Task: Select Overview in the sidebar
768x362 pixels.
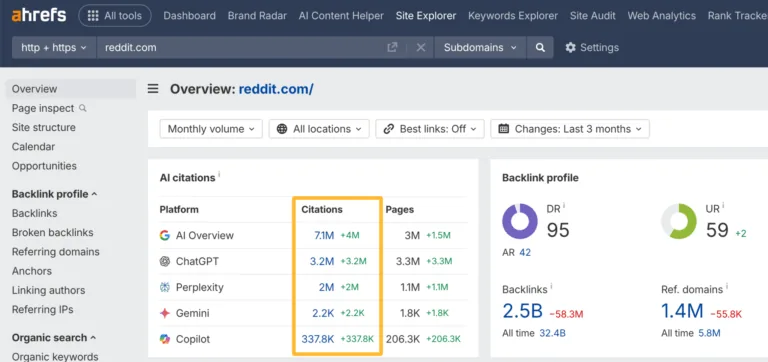Action: [71, 89]
